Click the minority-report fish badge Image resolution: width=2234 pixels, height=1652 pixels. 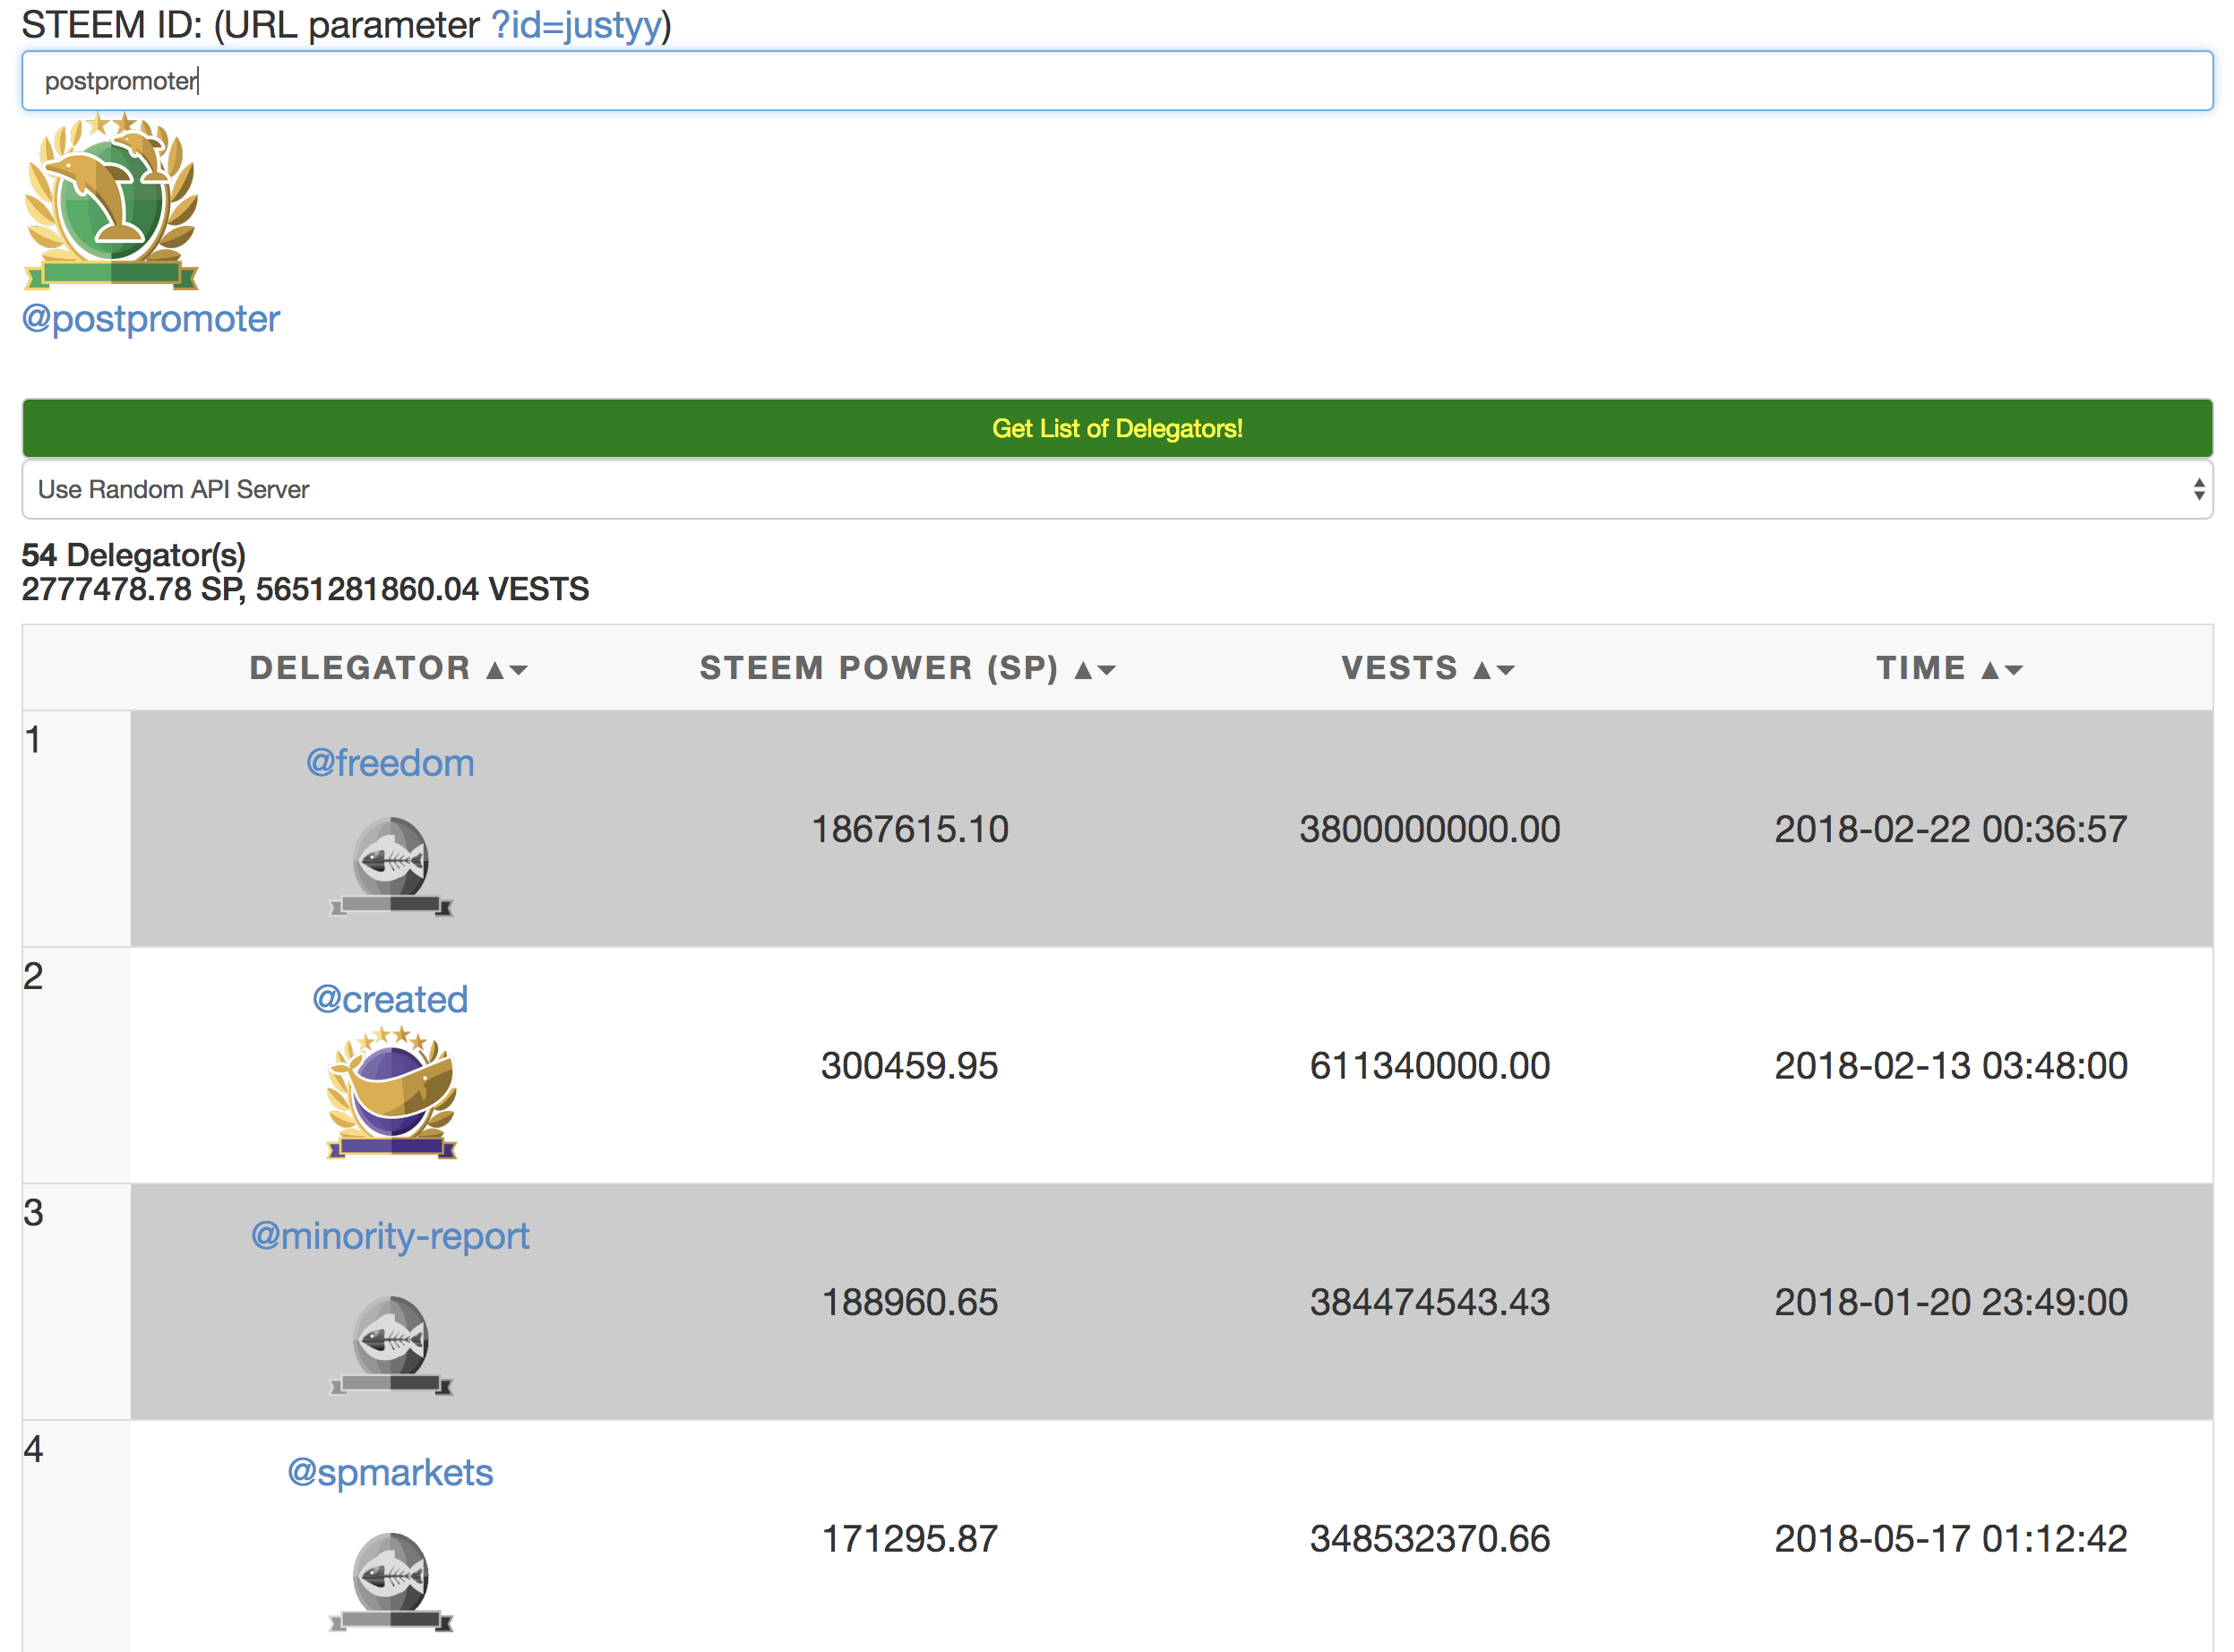[x=391, y=1345]
